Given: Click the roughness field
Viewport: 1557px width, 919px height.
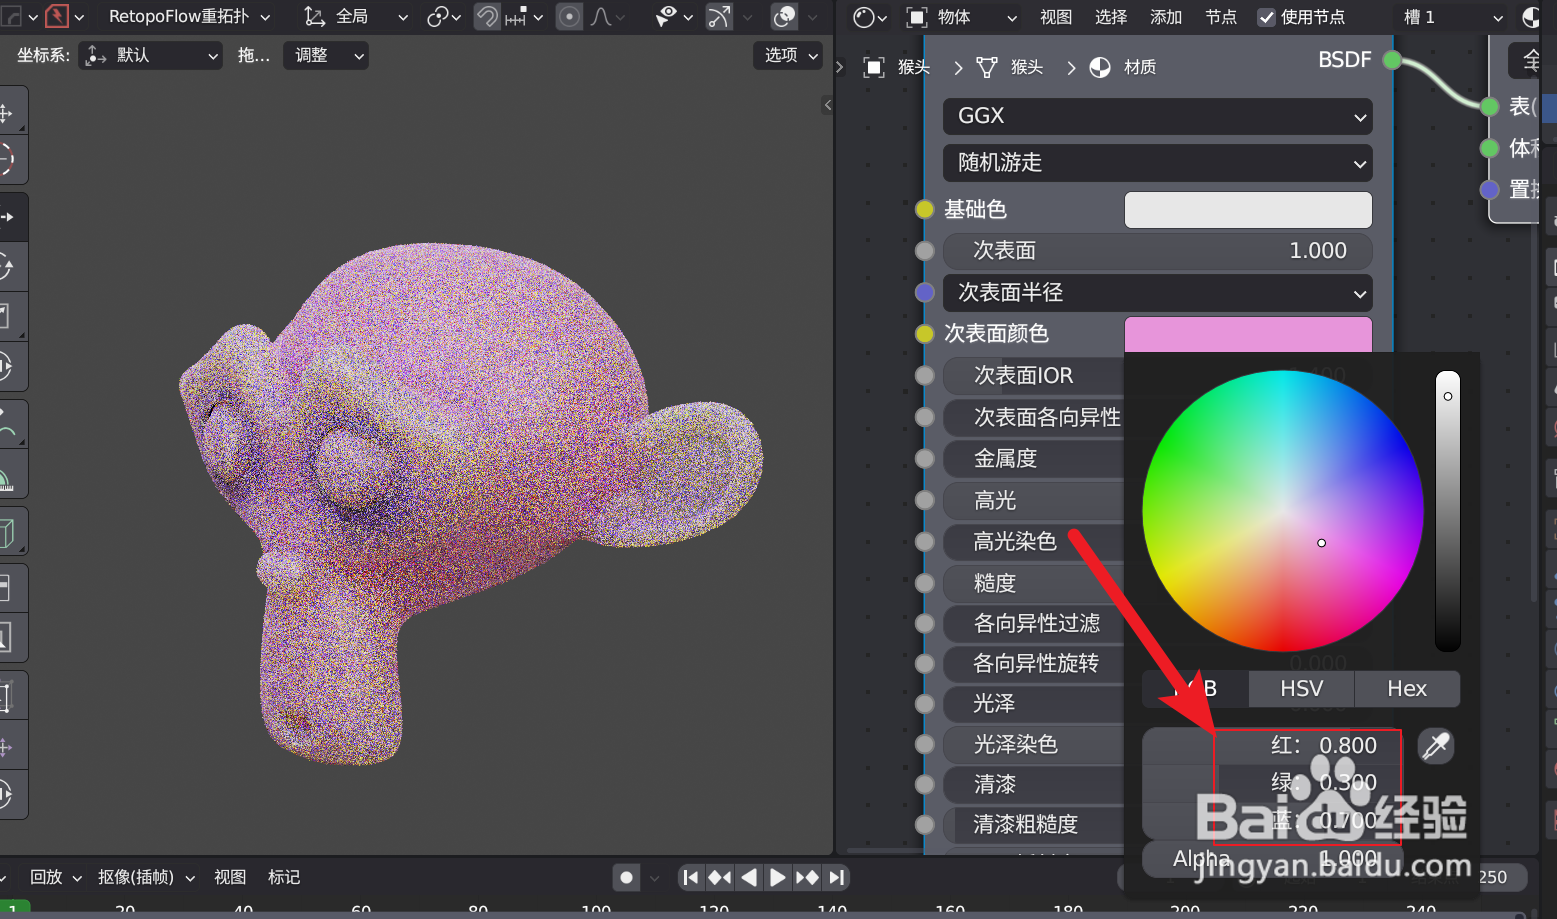Looking at the screenshot, I should coord(1034,583).
